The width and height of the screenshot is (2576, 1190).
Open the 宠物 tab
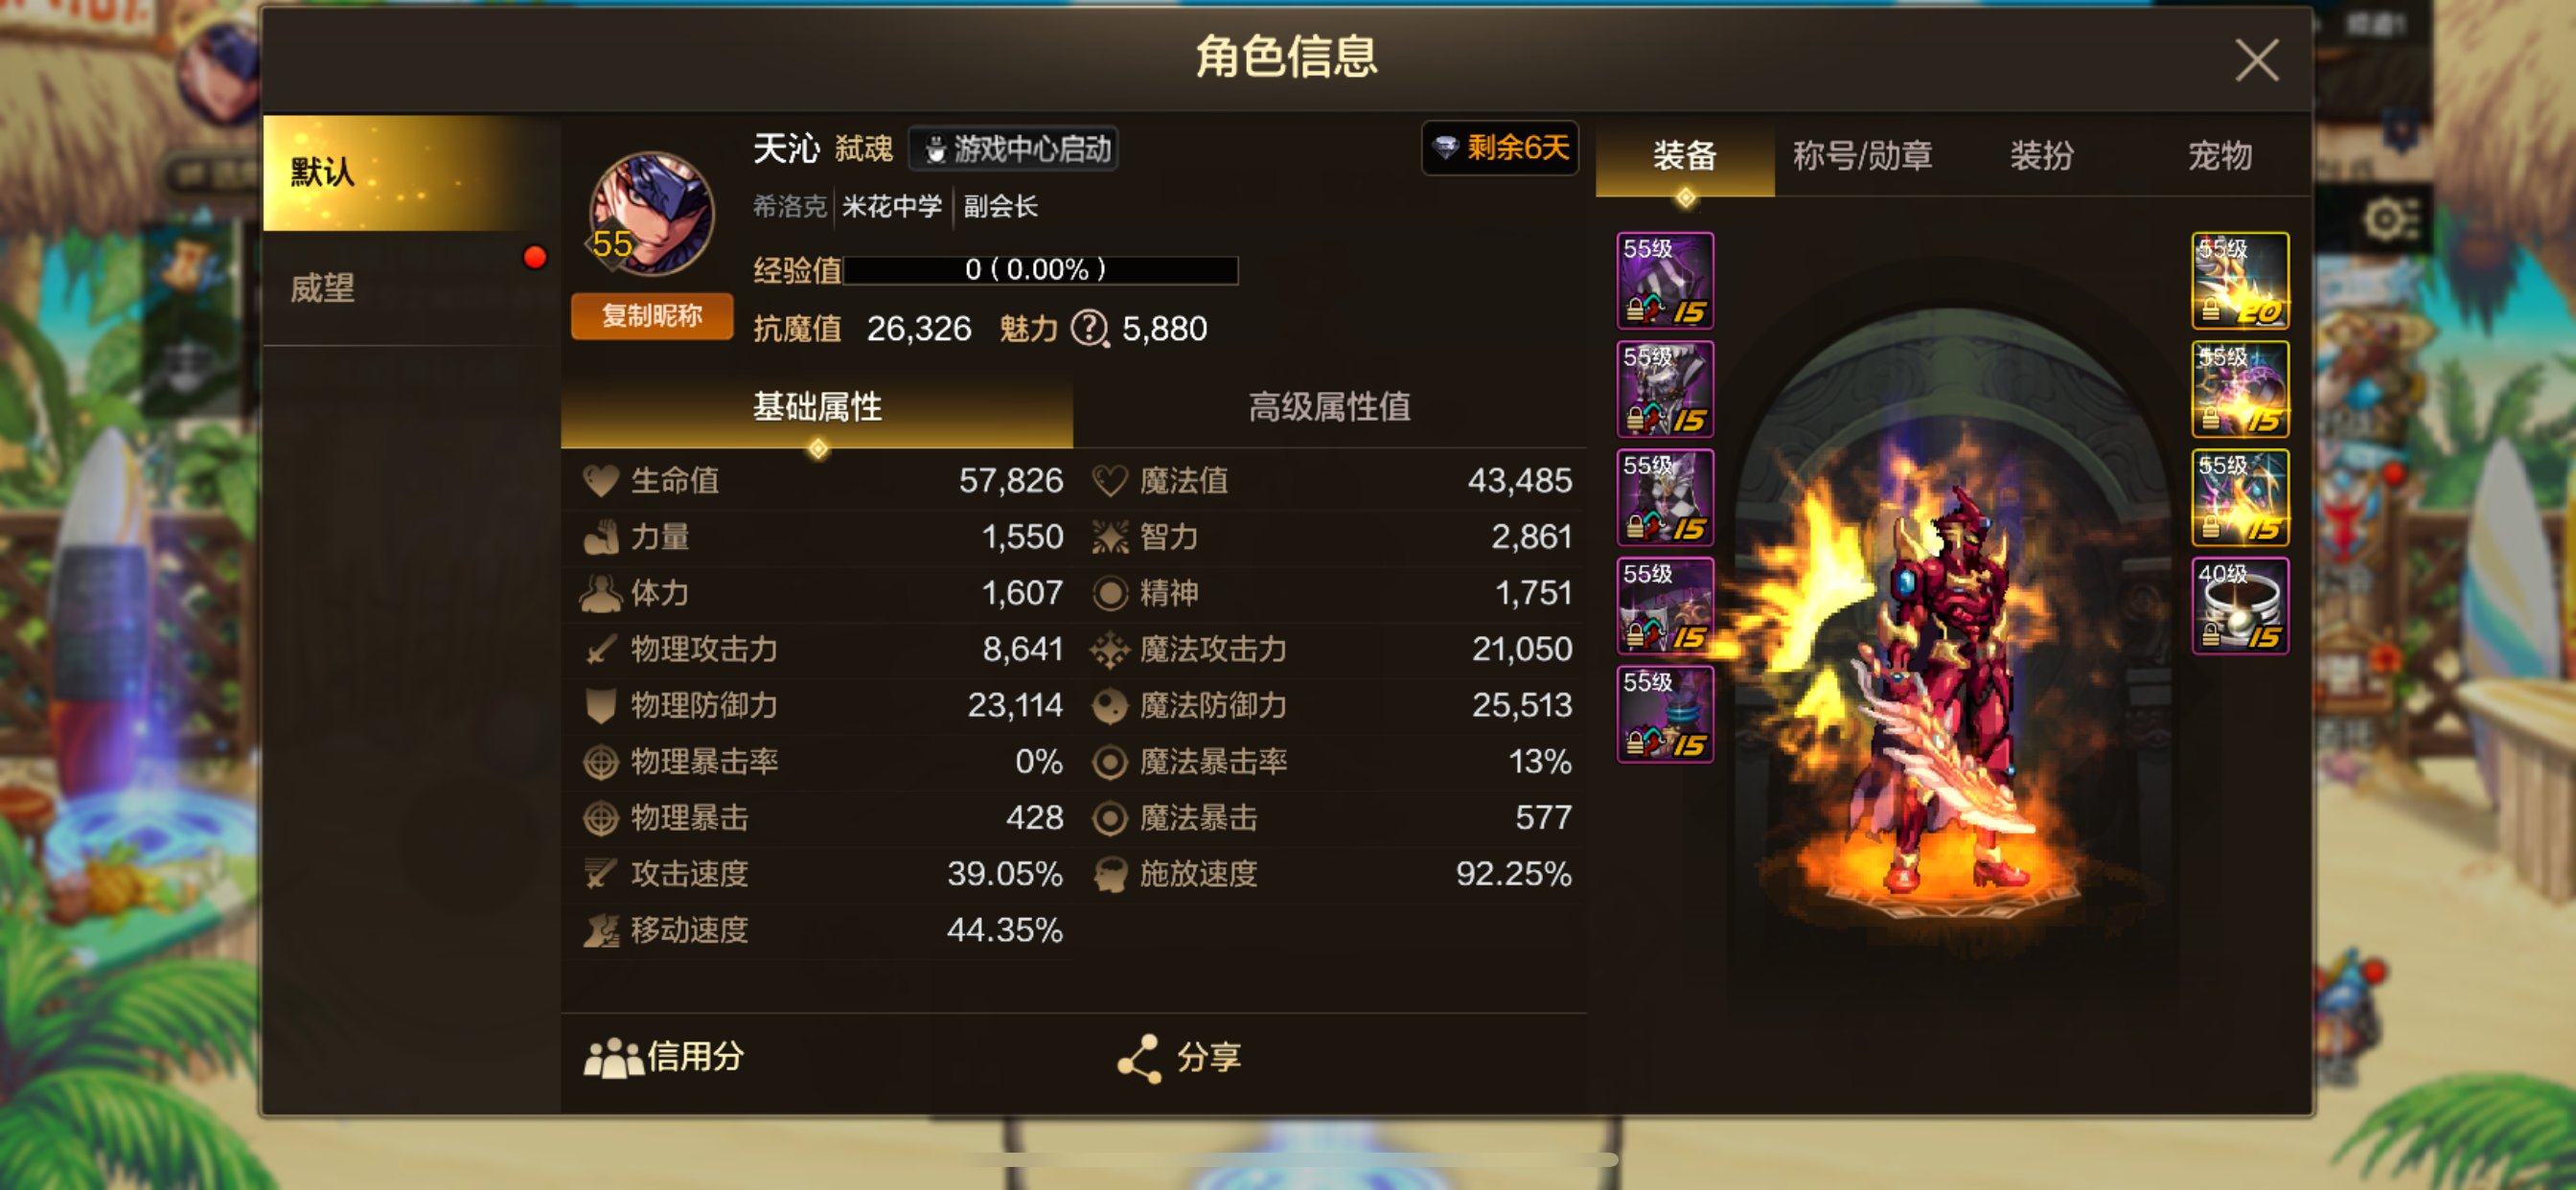(2219, 156)
